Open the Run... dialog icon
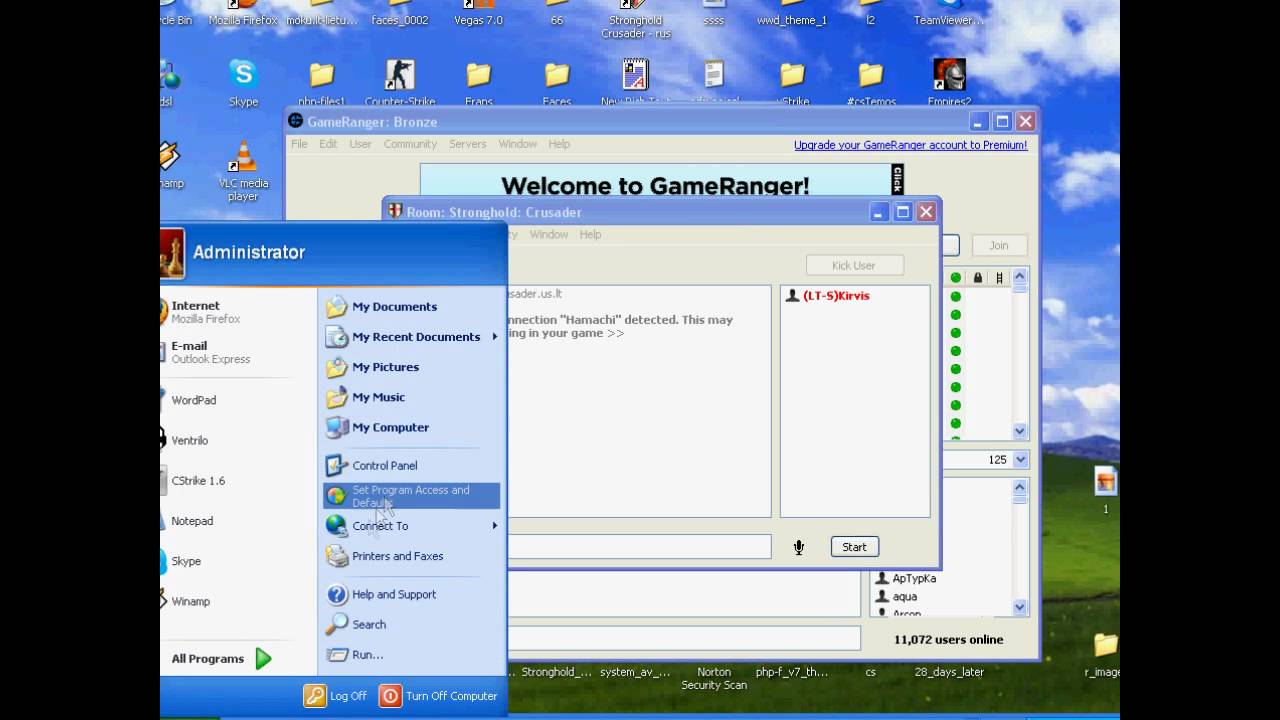Viewport: 1280px width, 720px height. click(337, 654)
